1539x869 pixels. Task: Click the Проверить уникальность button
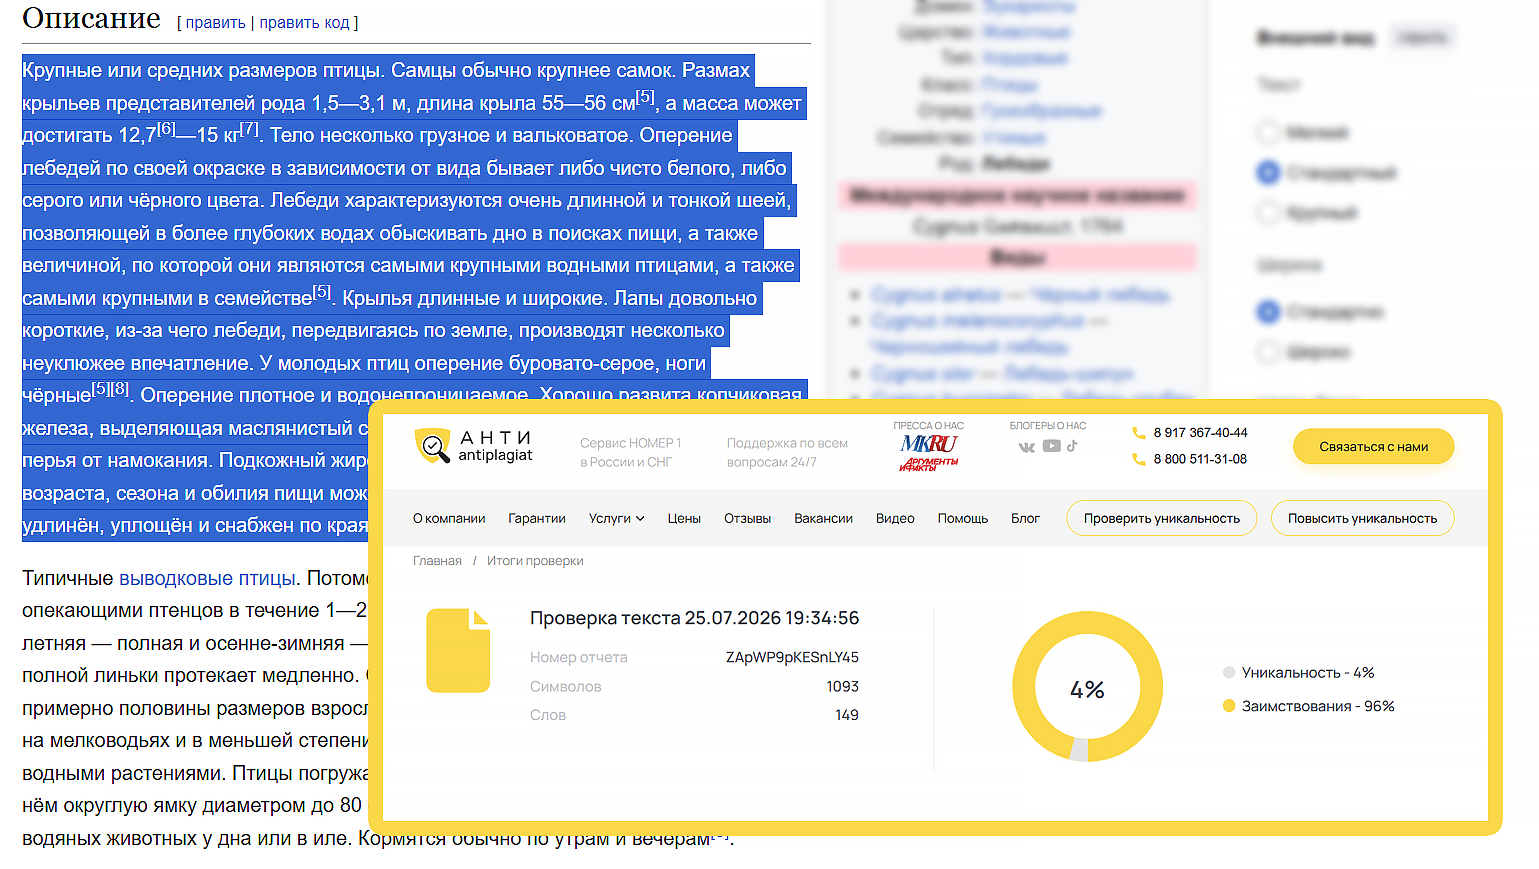pyautogui.click(x=1161, y=518)
